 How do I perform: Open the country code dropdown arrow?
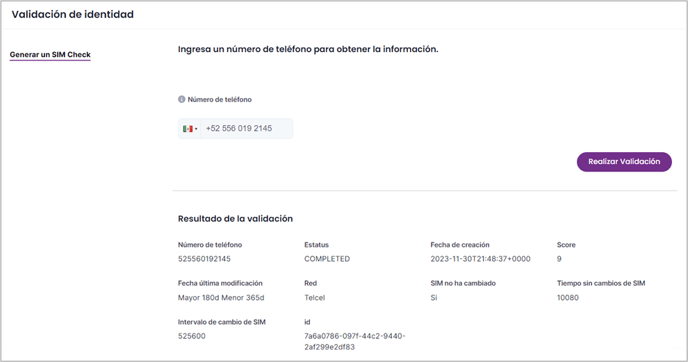[x=196, y=129]
